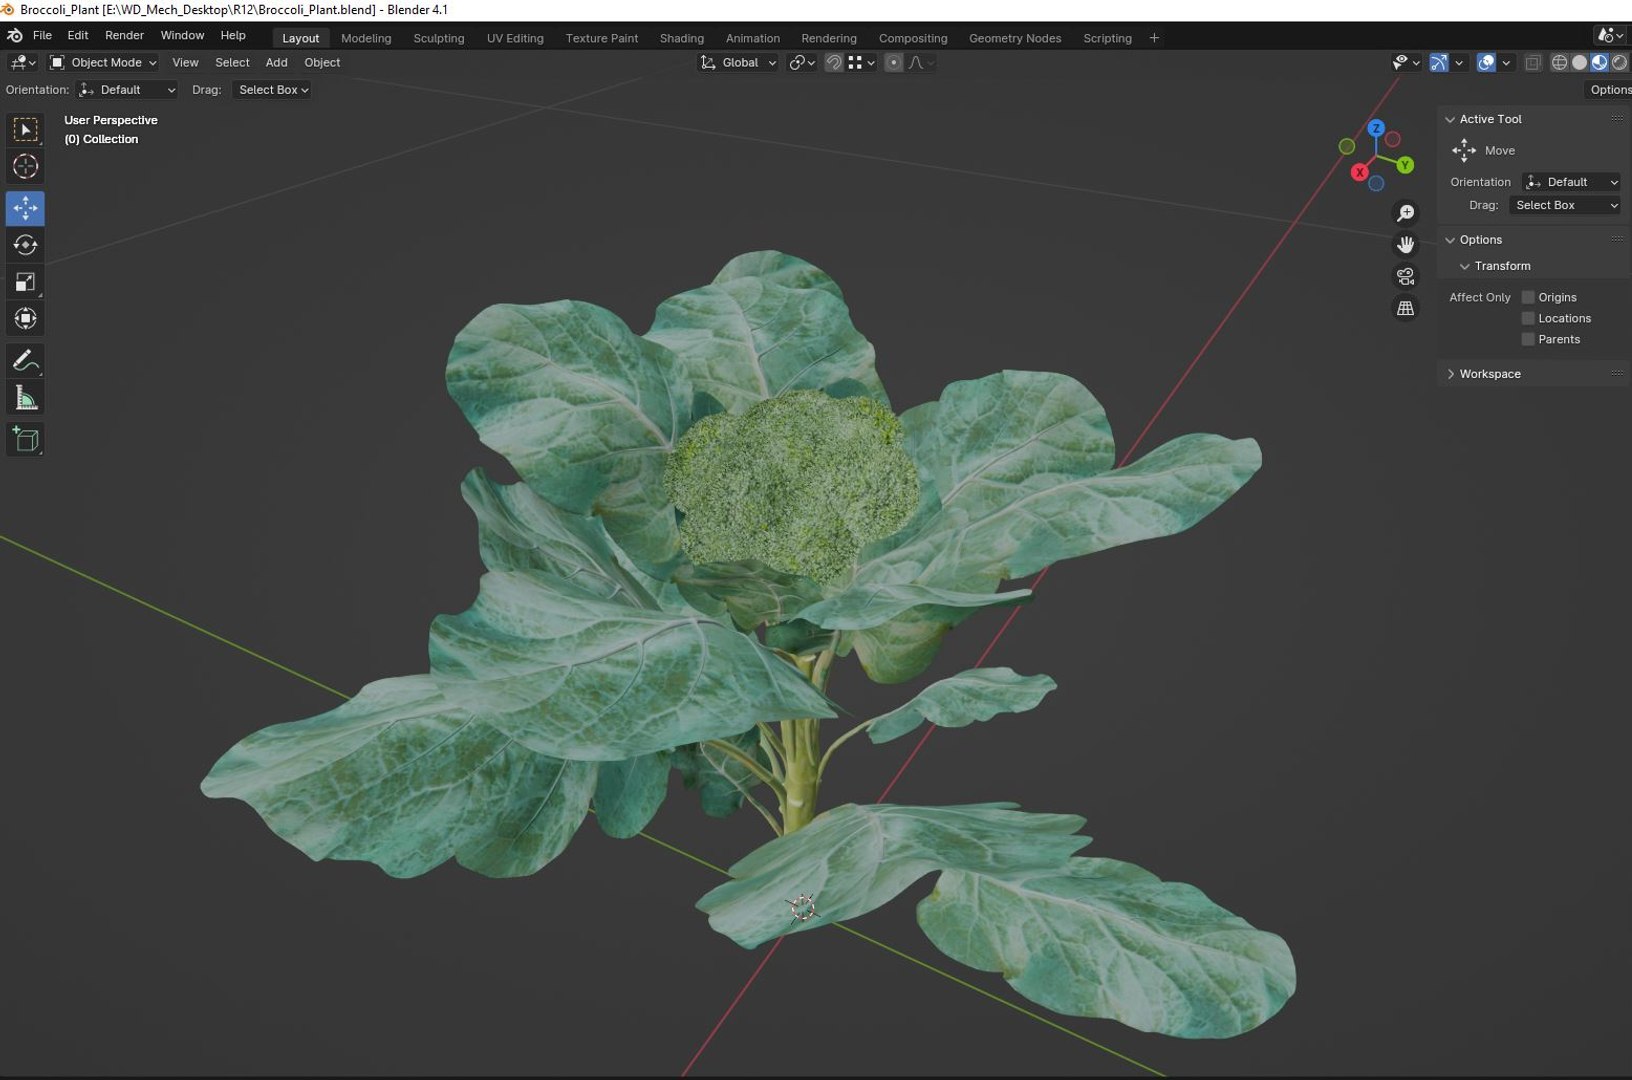Open Orientation Default dropdown in header
The height and width of the screenshot is (1080, 1632).
point(127,89)
